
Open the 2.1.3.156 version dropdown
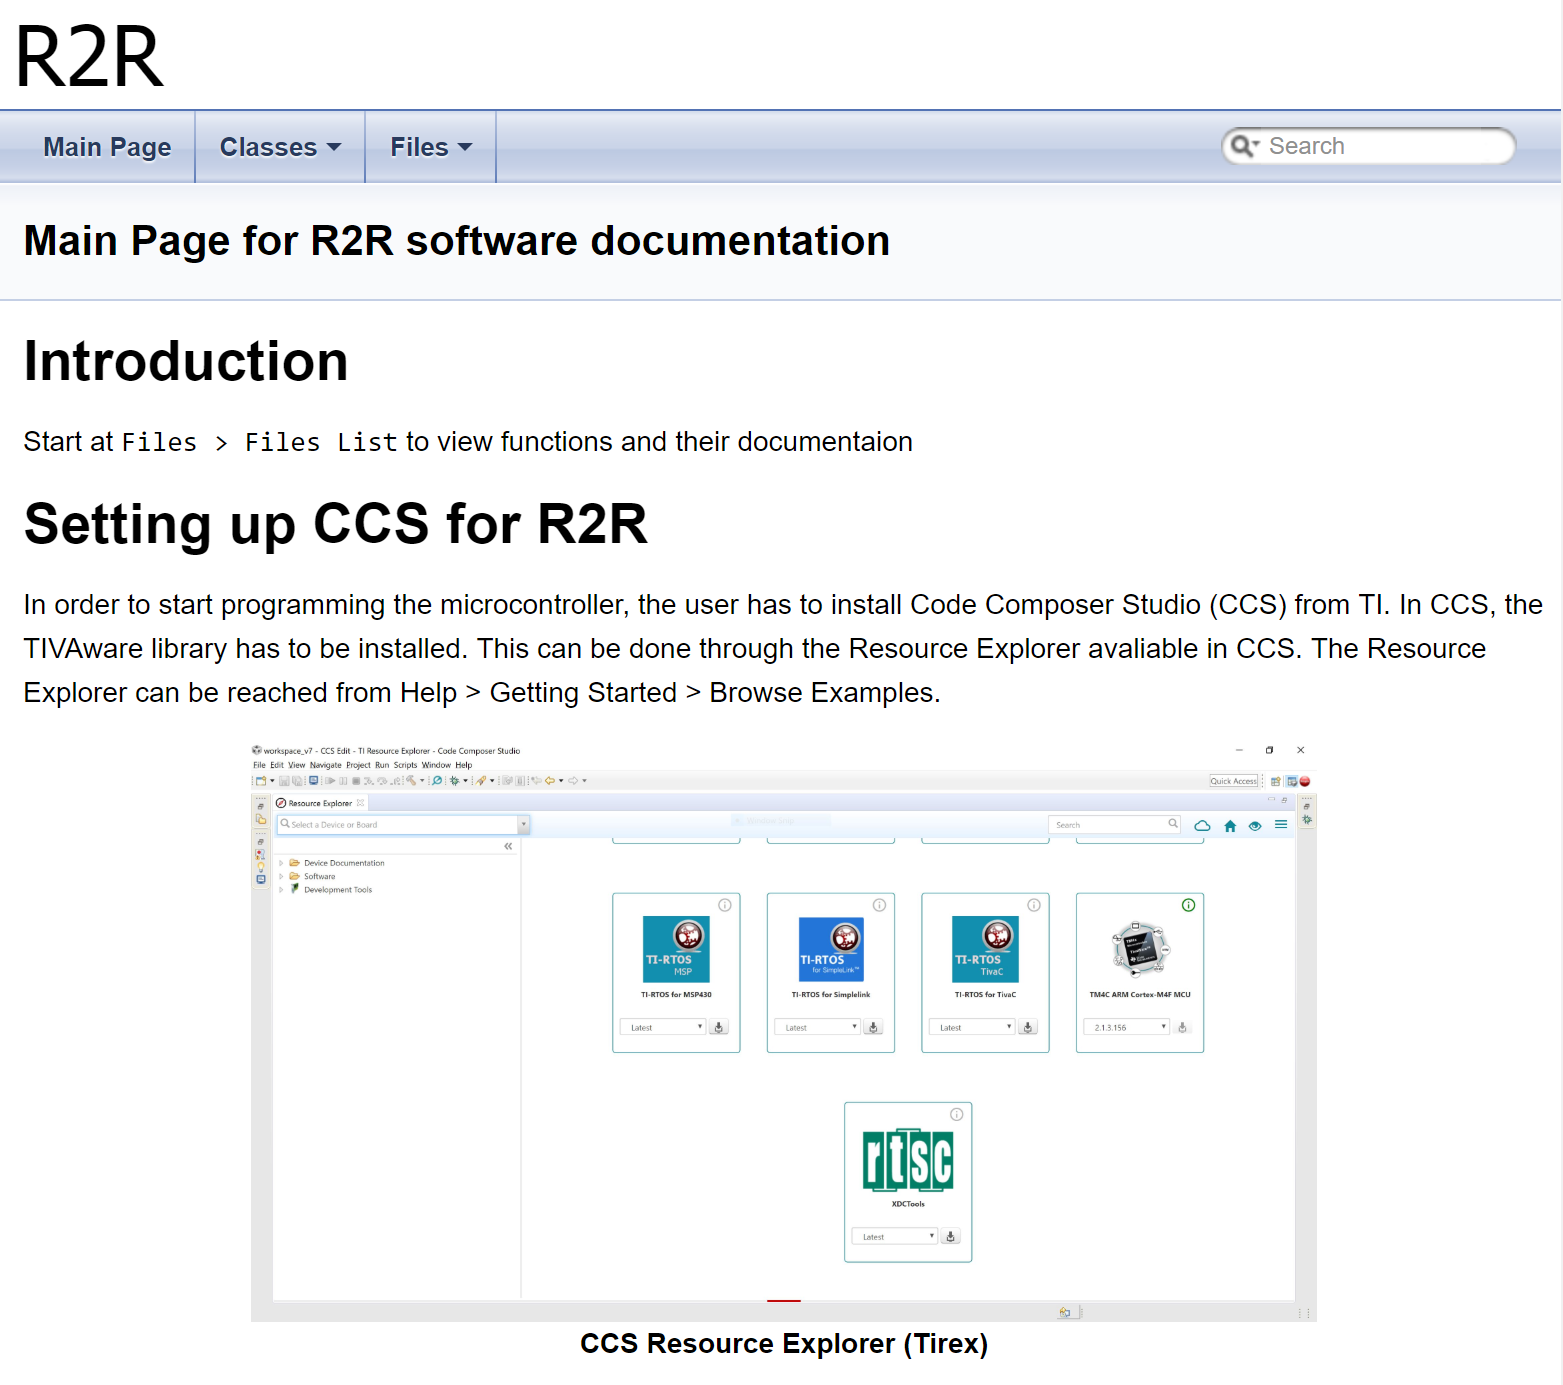pyautogui.click(x=1163, y=1026)
